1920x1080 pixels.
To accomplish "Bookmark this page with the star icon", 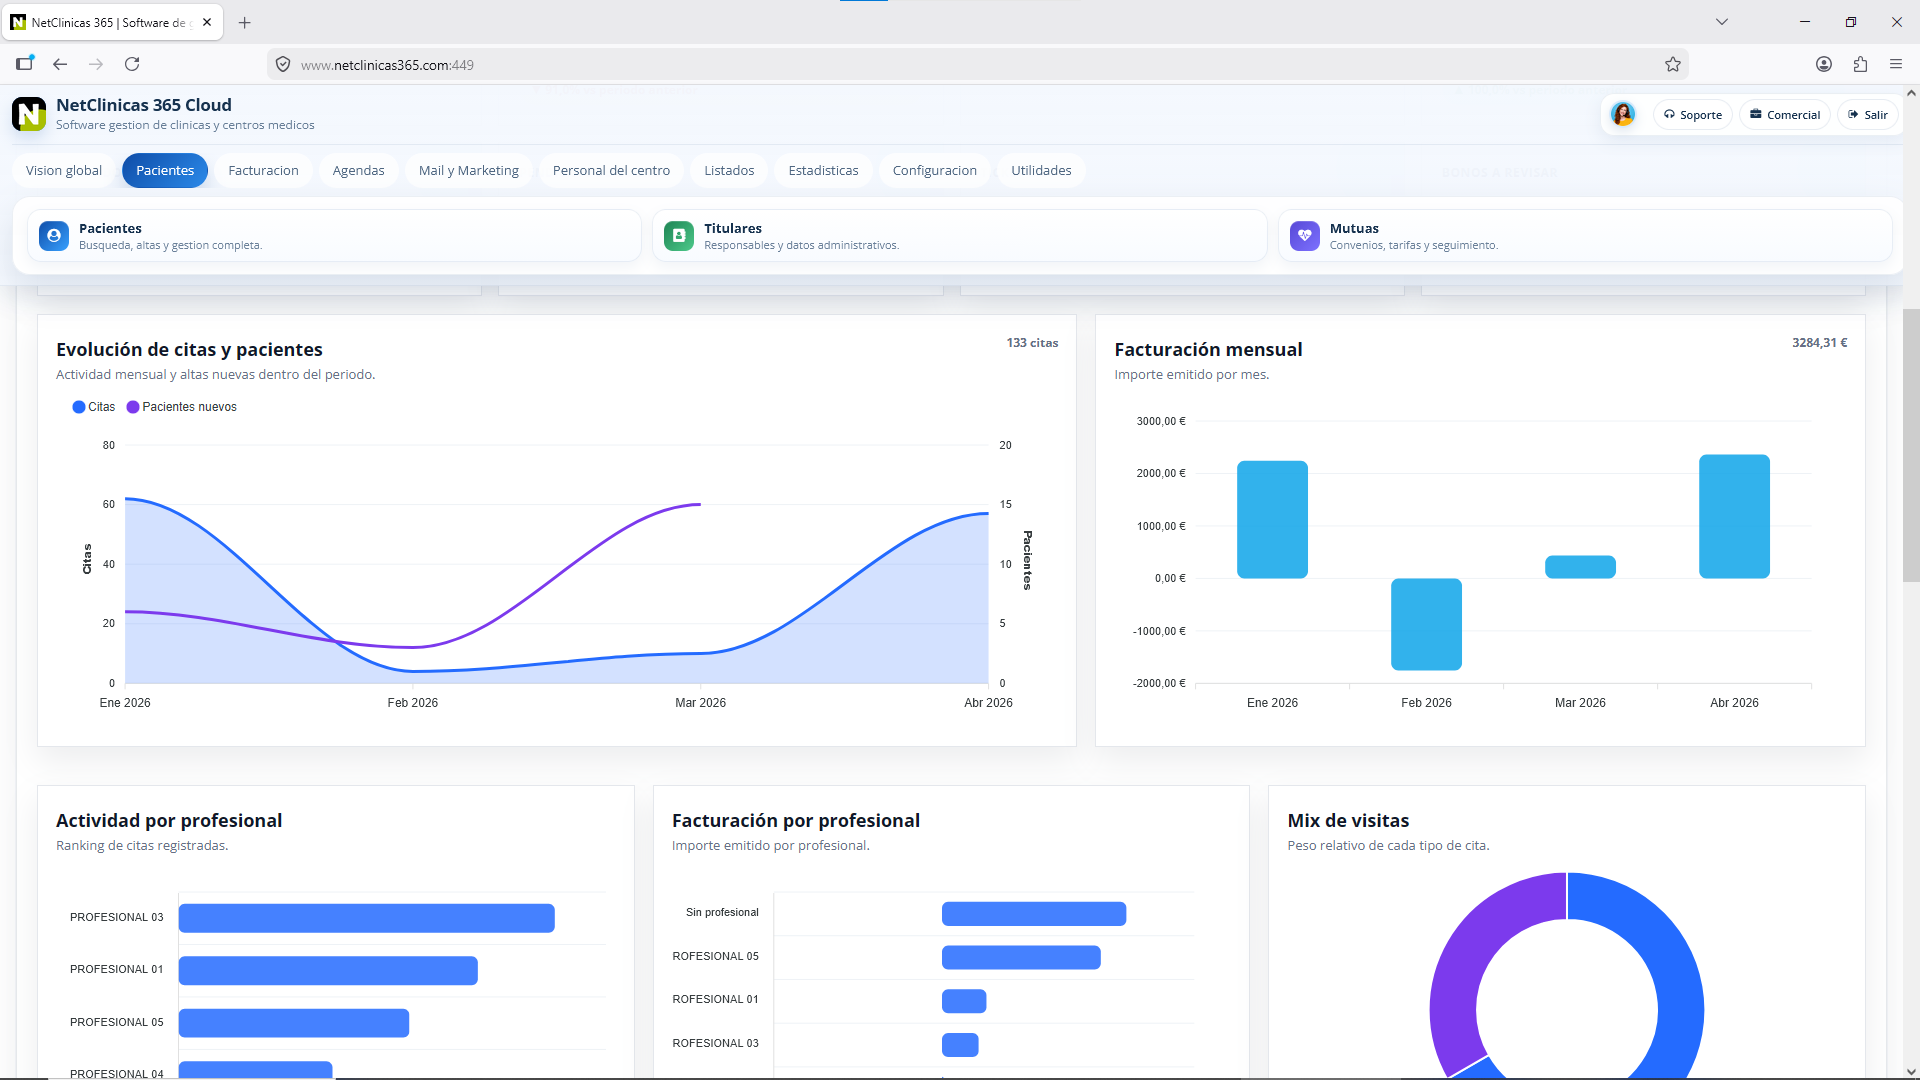I will coord(1673,65).
